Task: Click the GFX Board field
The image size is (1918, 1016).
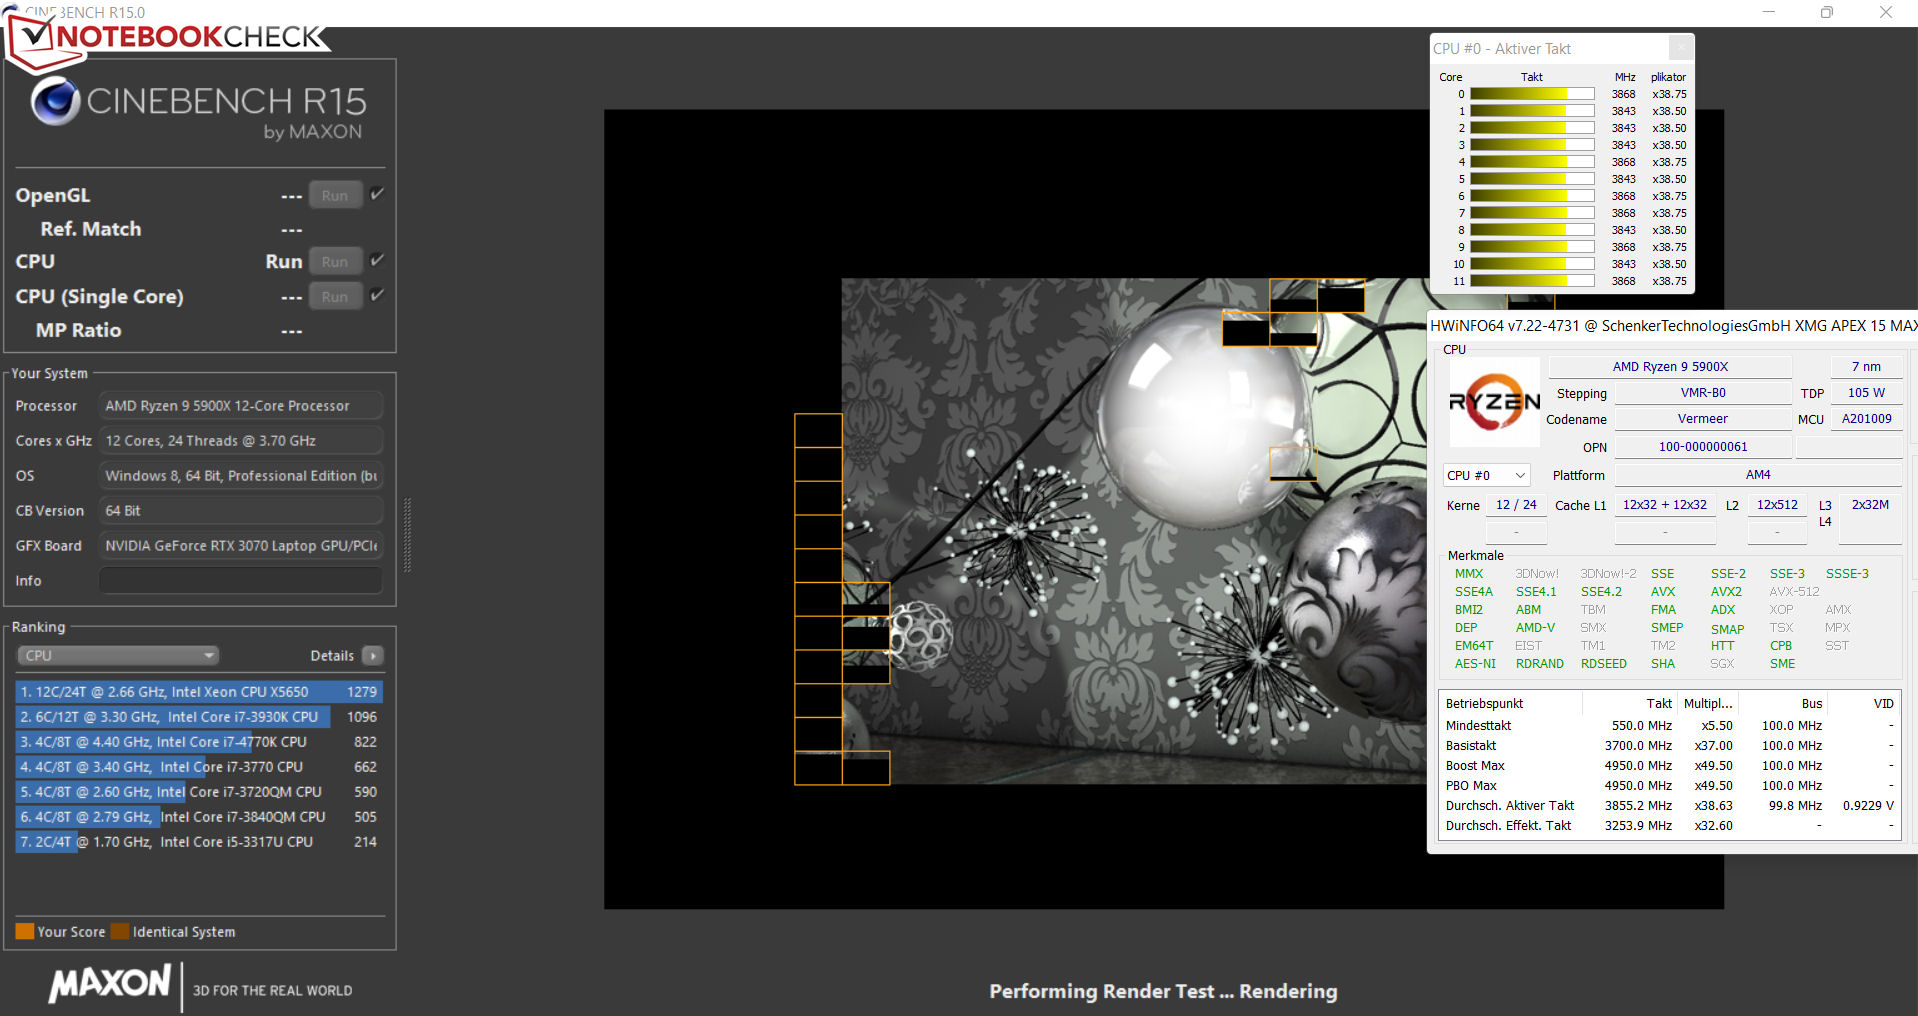Action: coord(241,546)
